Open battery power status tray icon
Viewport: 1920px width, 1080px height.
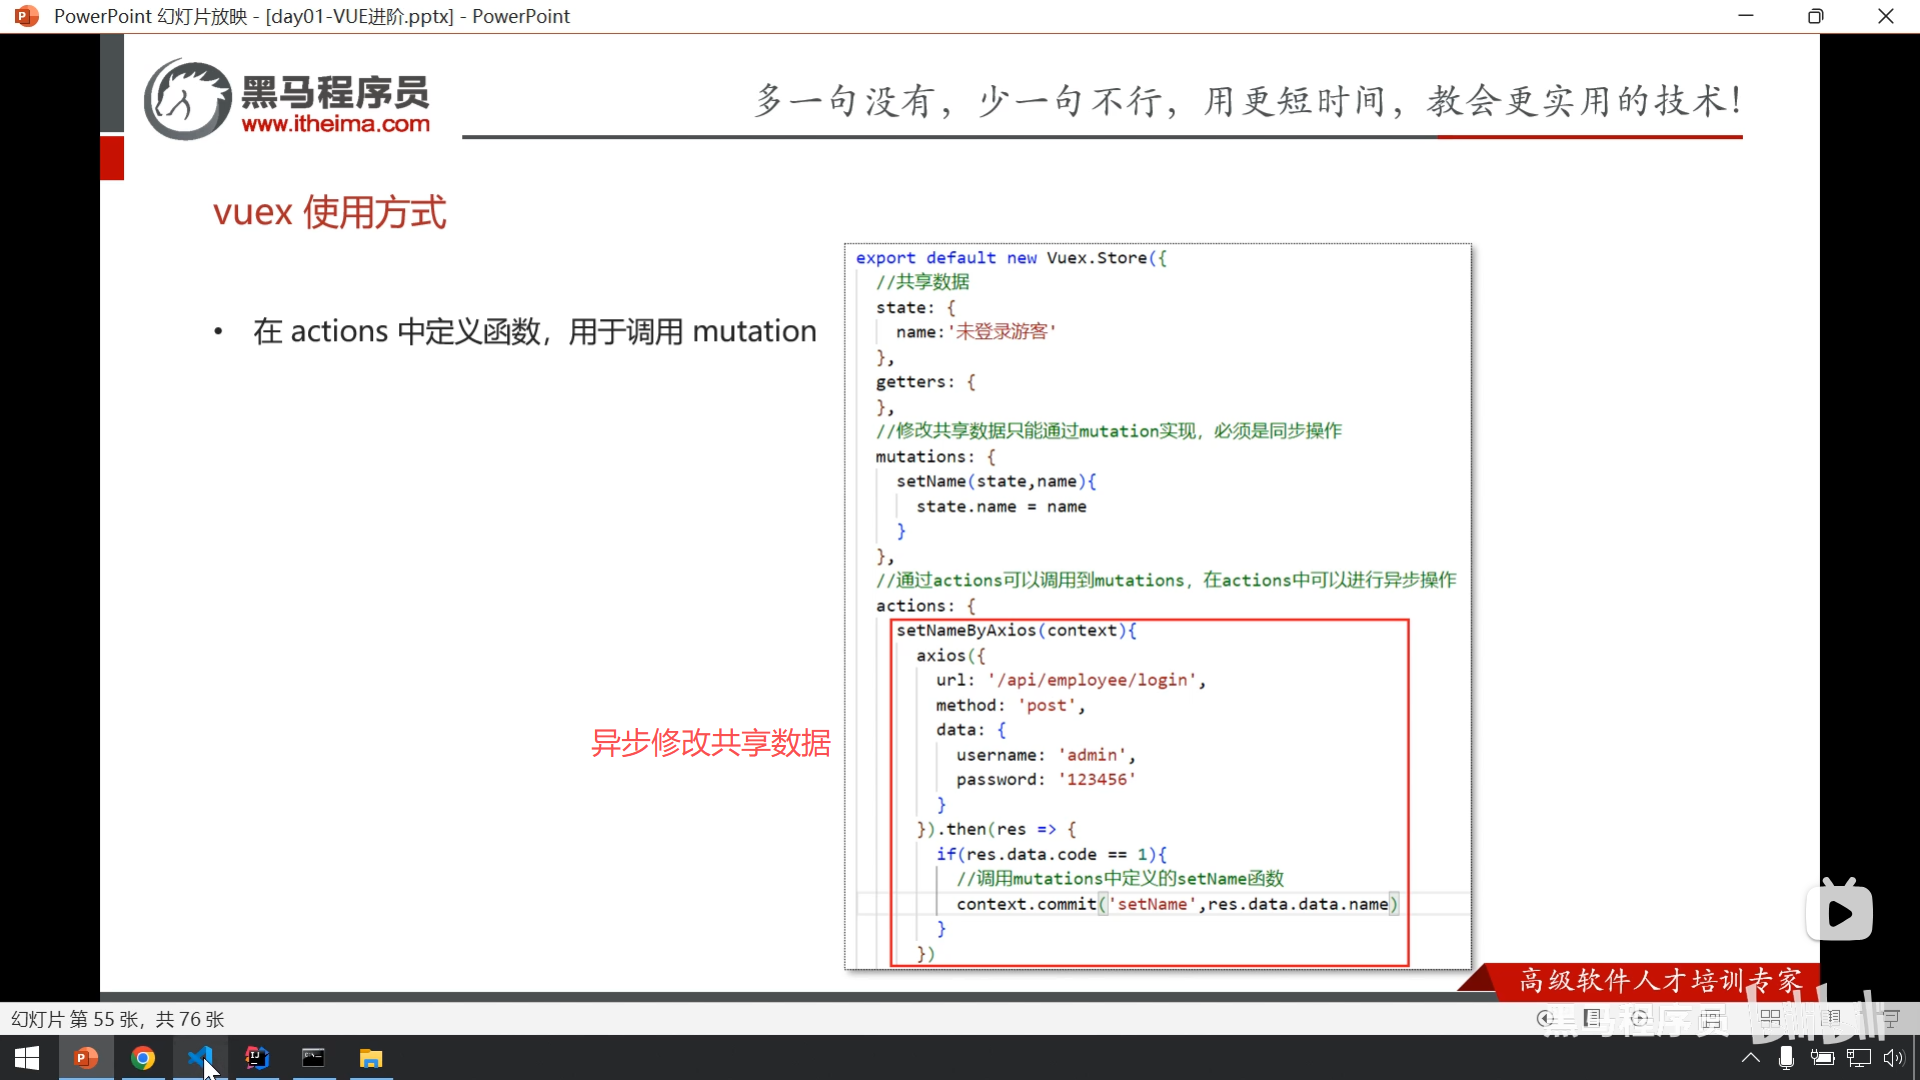click(x=1822, y=1058)
